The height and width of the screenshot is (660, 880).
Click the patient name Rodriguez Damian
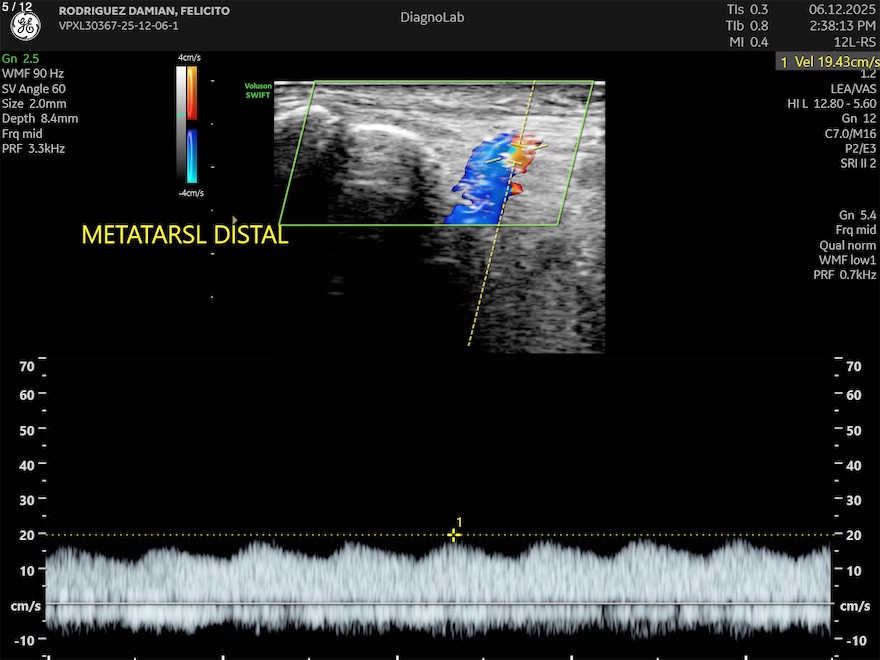[144, 11]
